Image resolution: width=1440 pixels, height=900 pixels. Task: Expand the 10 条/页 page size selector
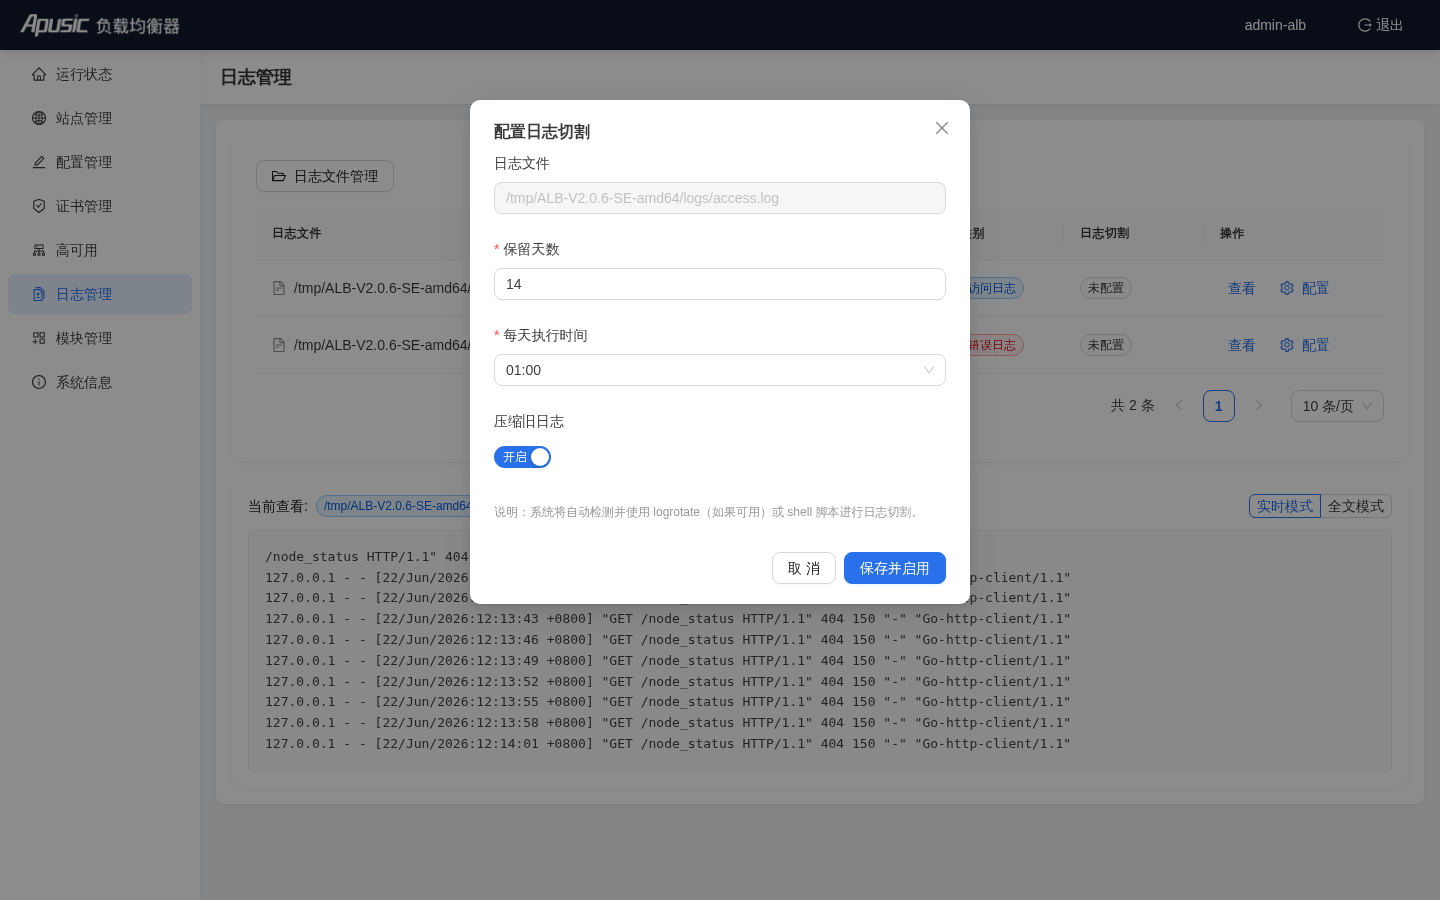click(1337, 406)
